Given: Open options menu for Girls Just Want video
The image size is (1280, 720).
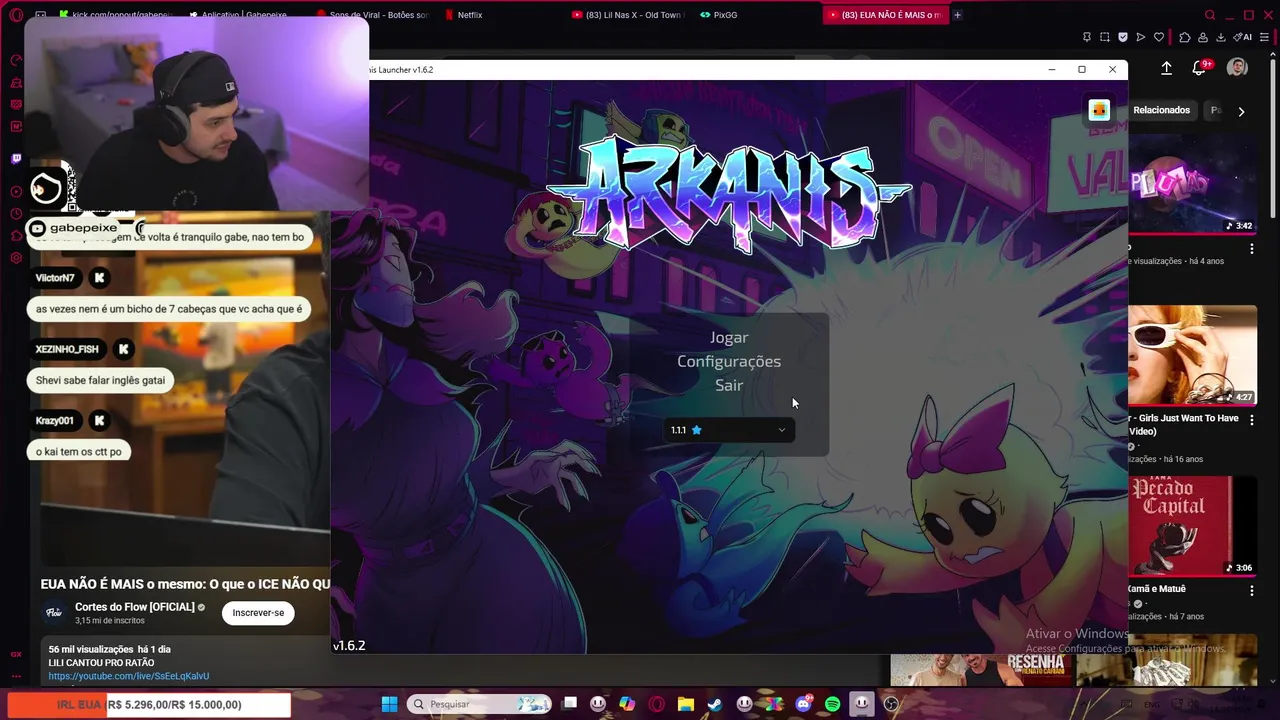Looking at the screenshot, I should (x=1251, y=420).
